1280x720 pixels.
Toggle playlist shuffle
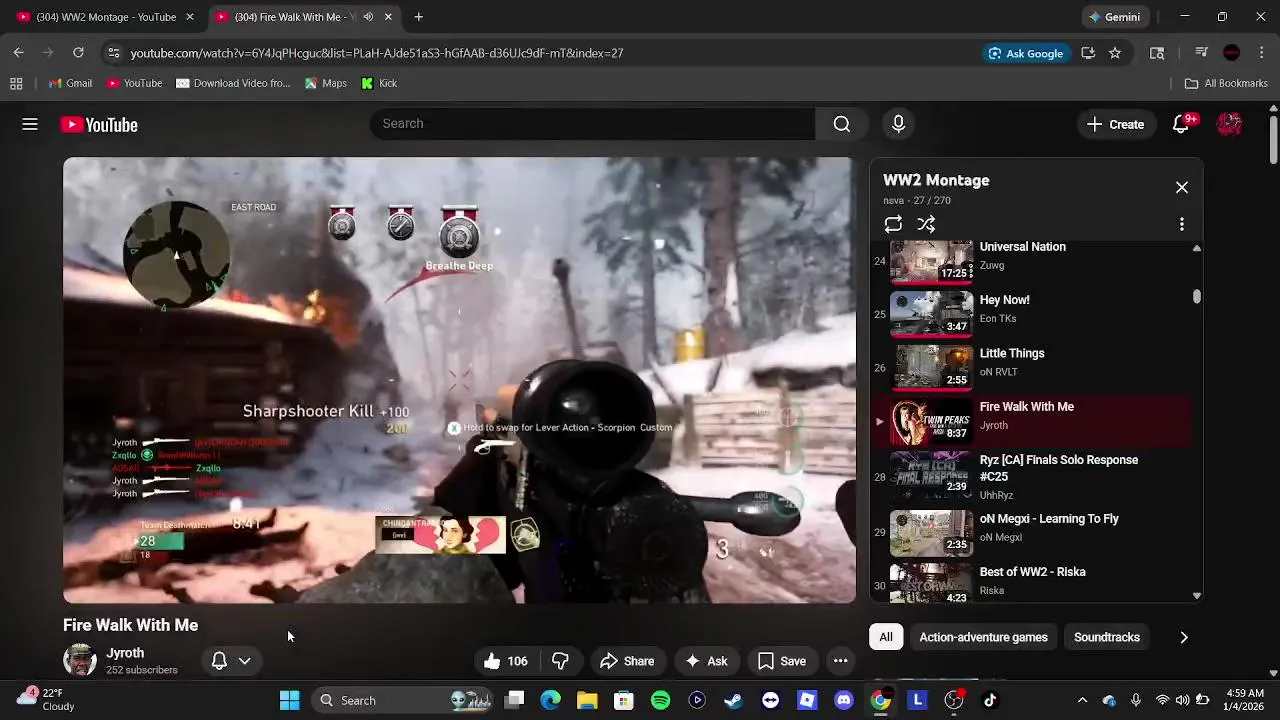tap(927, 224)
